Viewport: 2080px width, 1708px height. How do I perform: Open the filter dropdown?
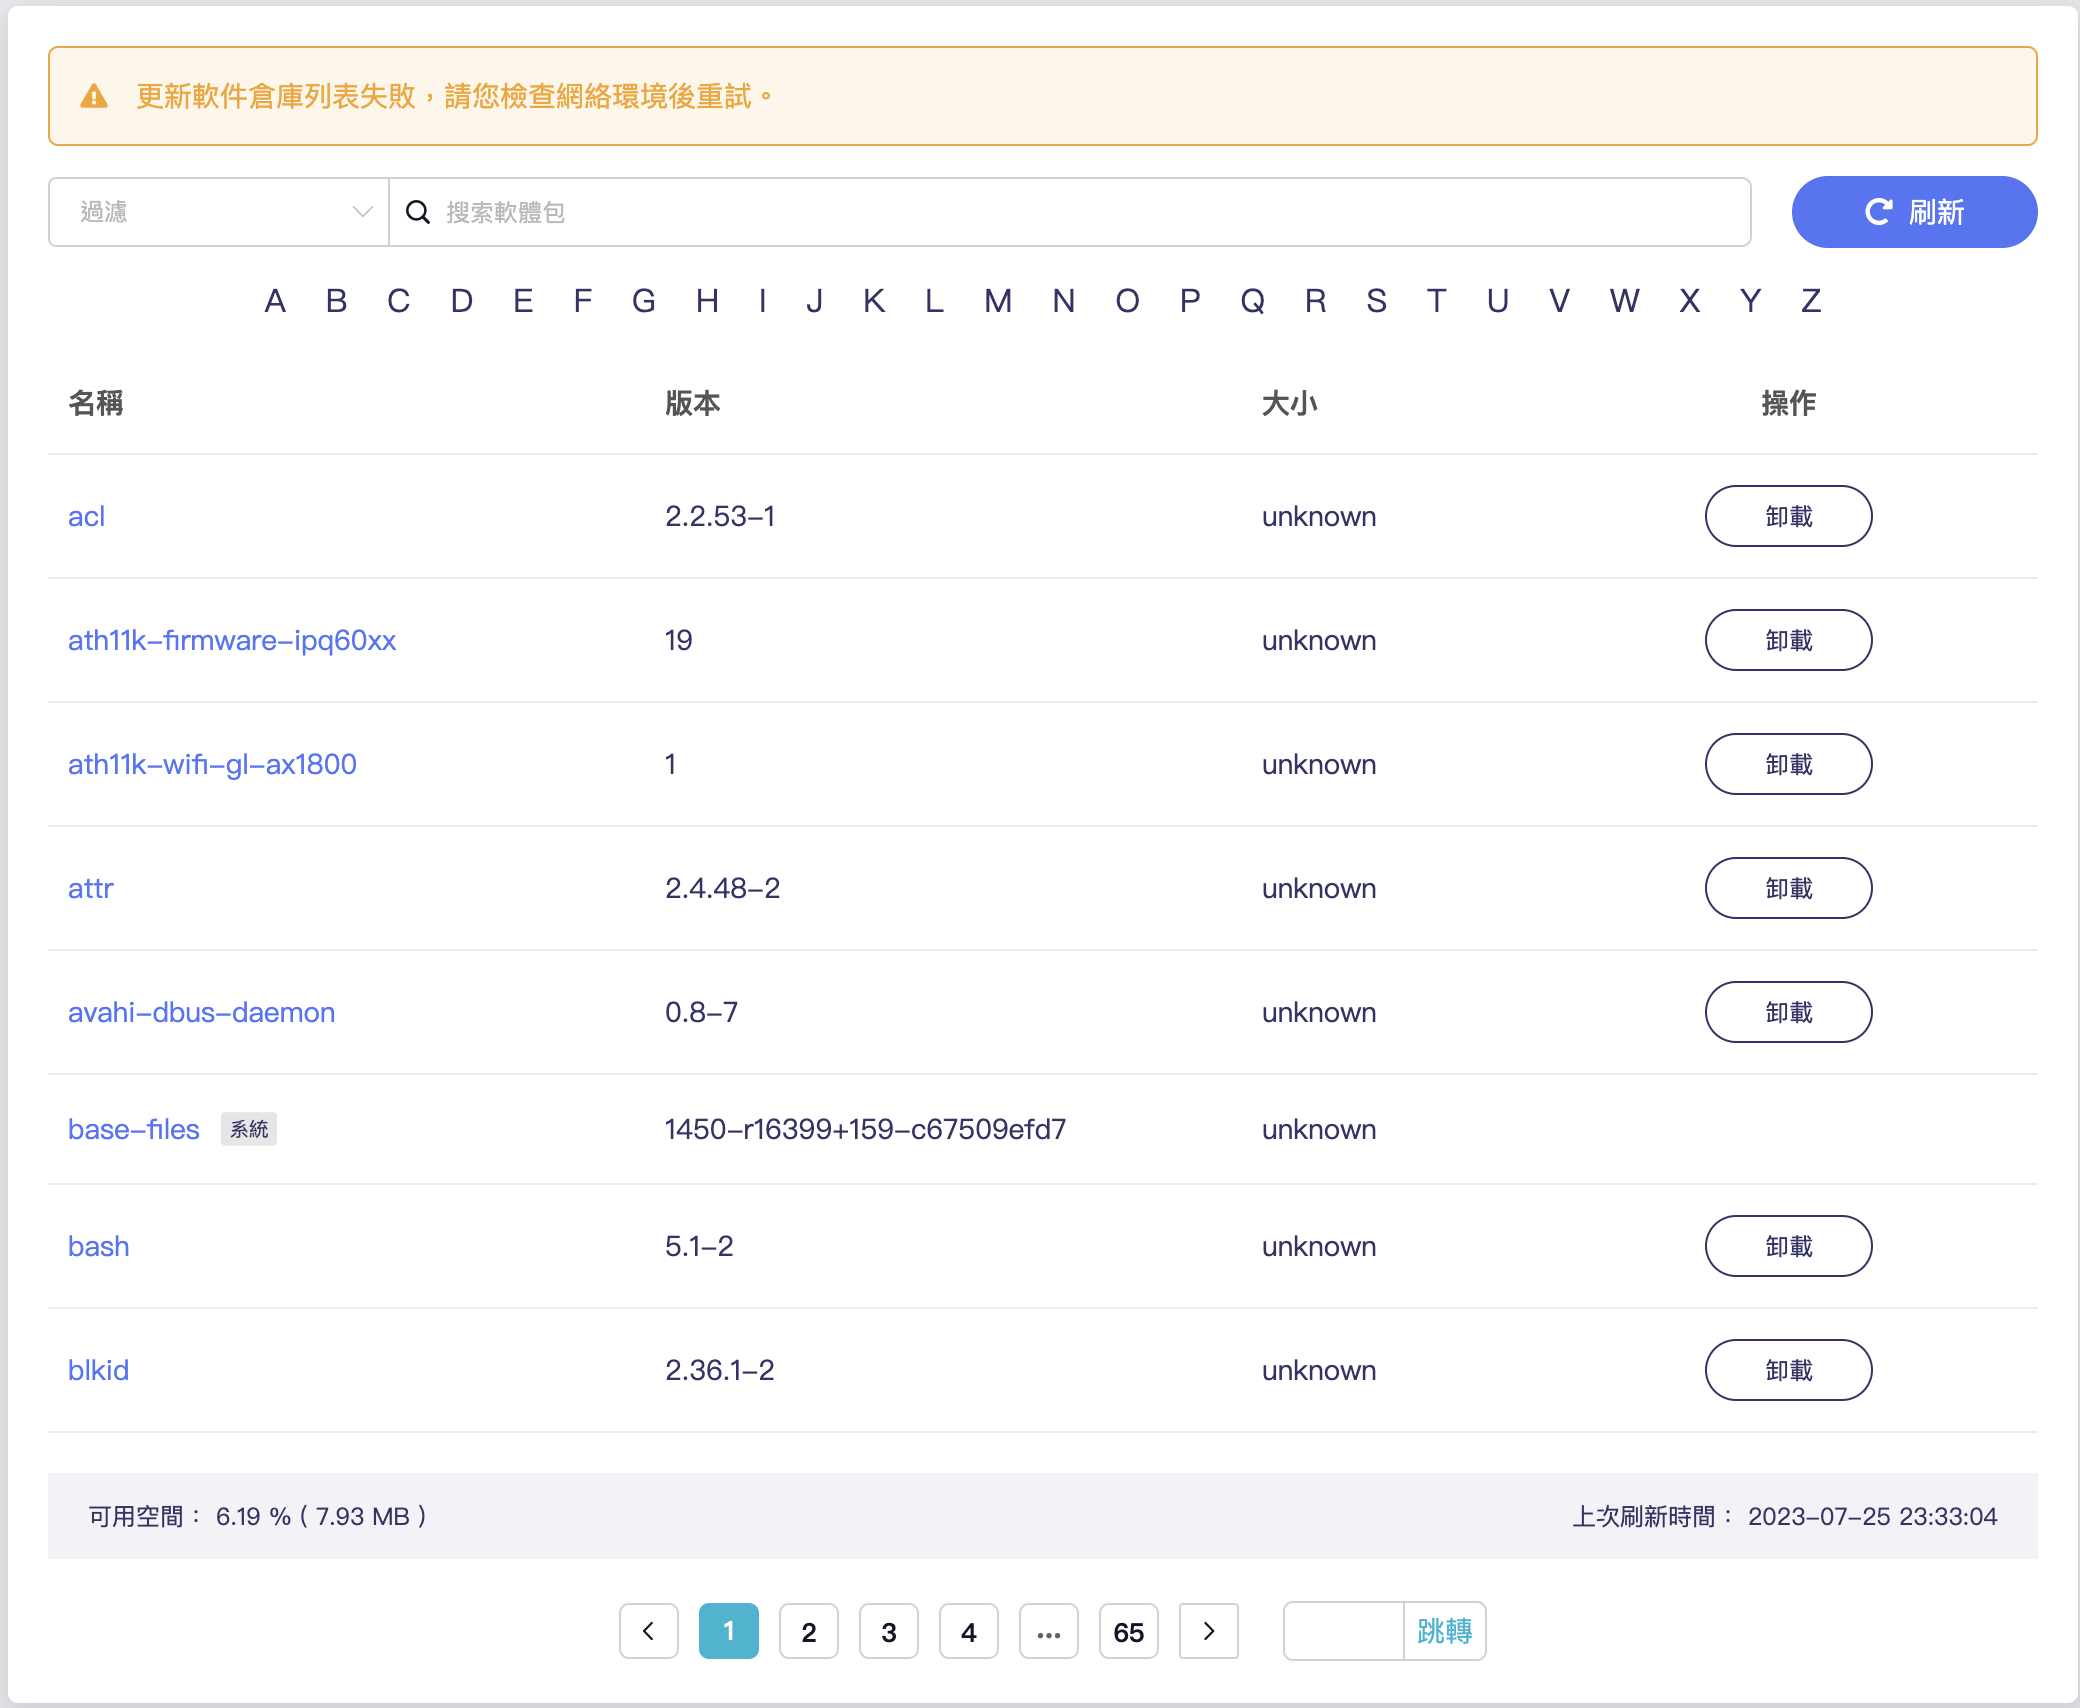click(218, 212)
